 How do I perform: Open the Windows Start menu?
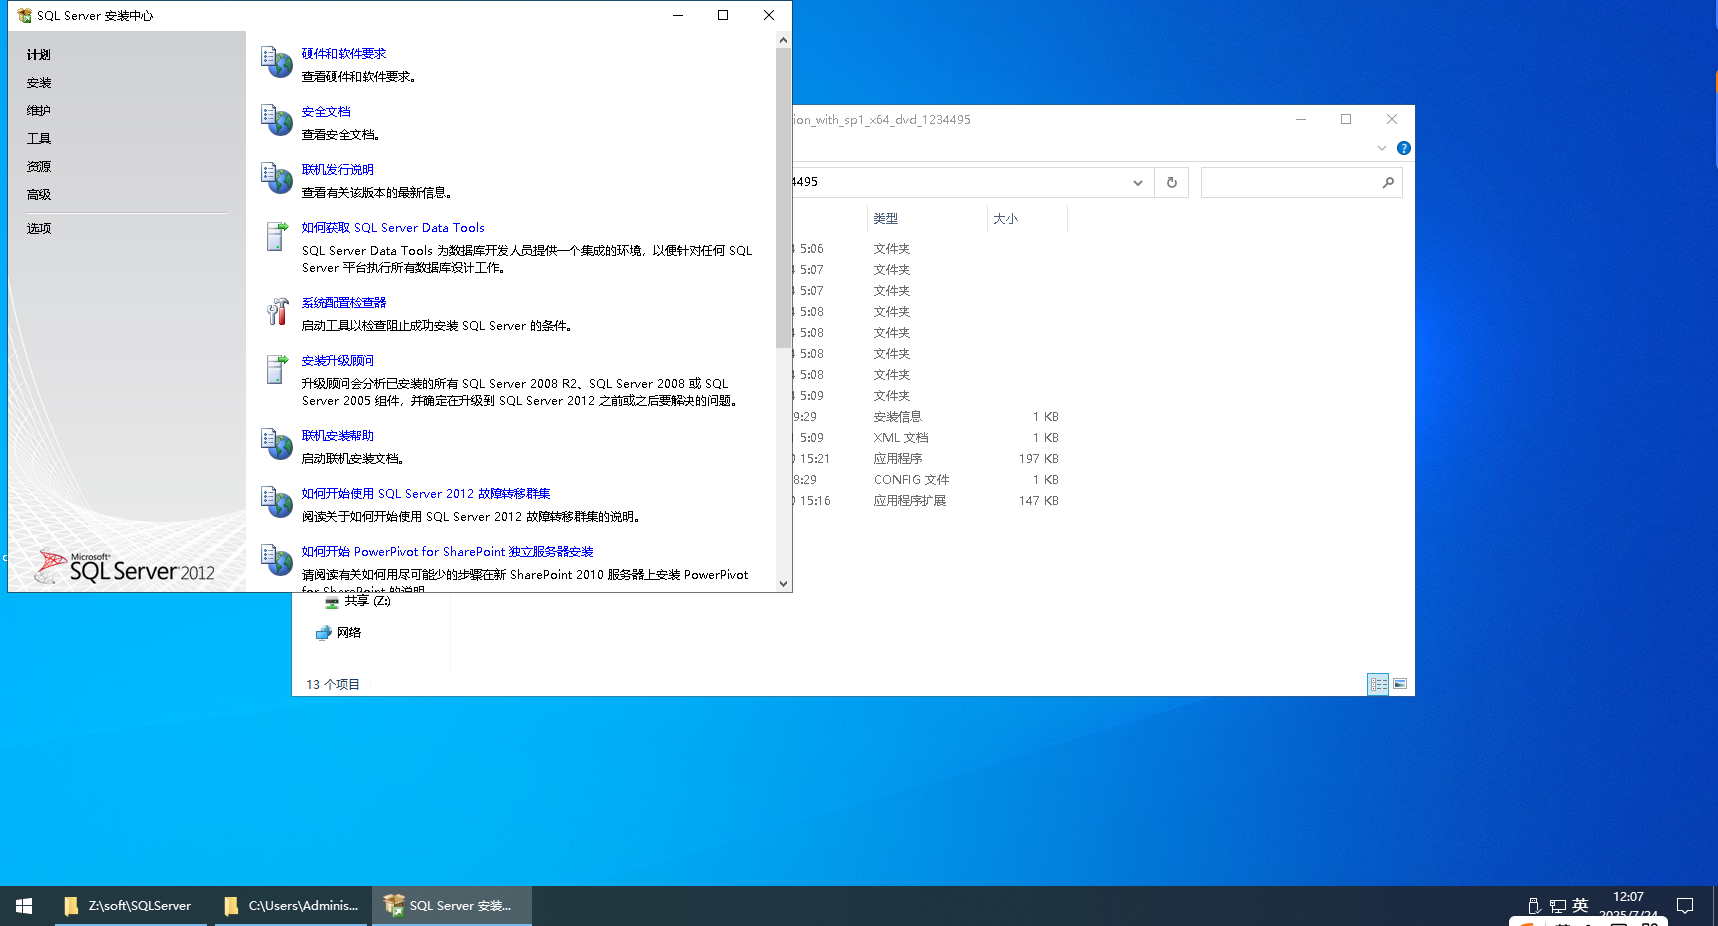[24, 906]
